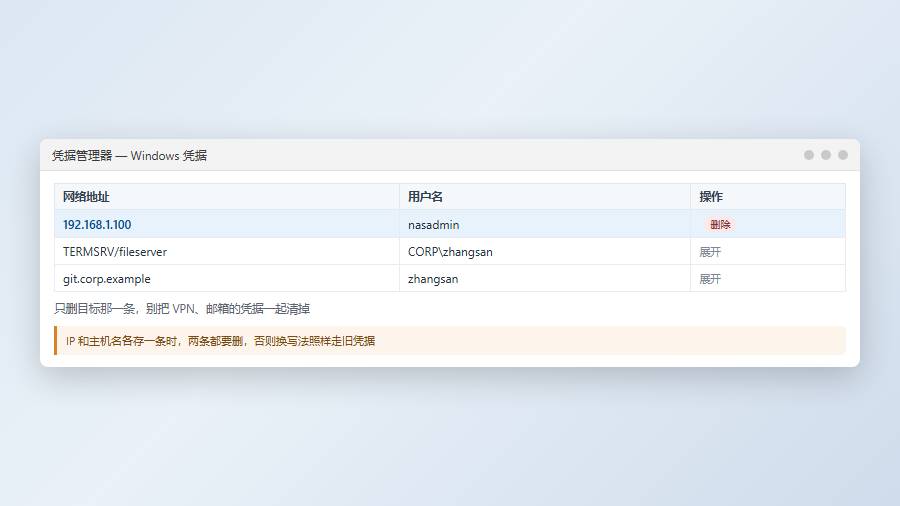This screenshot has height=506, width=900.
Task: Click the 凭据管理器 window title
Action: (130, 155)
